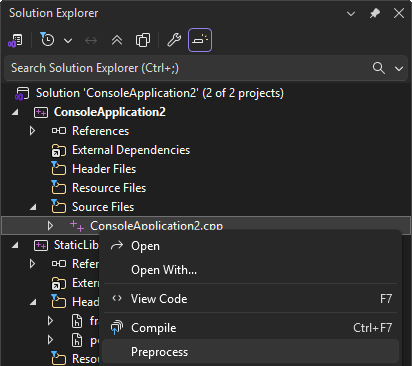Screen dimensions: 412x366
Task: Open Properties with the wrench icon
Action: click(x=174, y=40)
